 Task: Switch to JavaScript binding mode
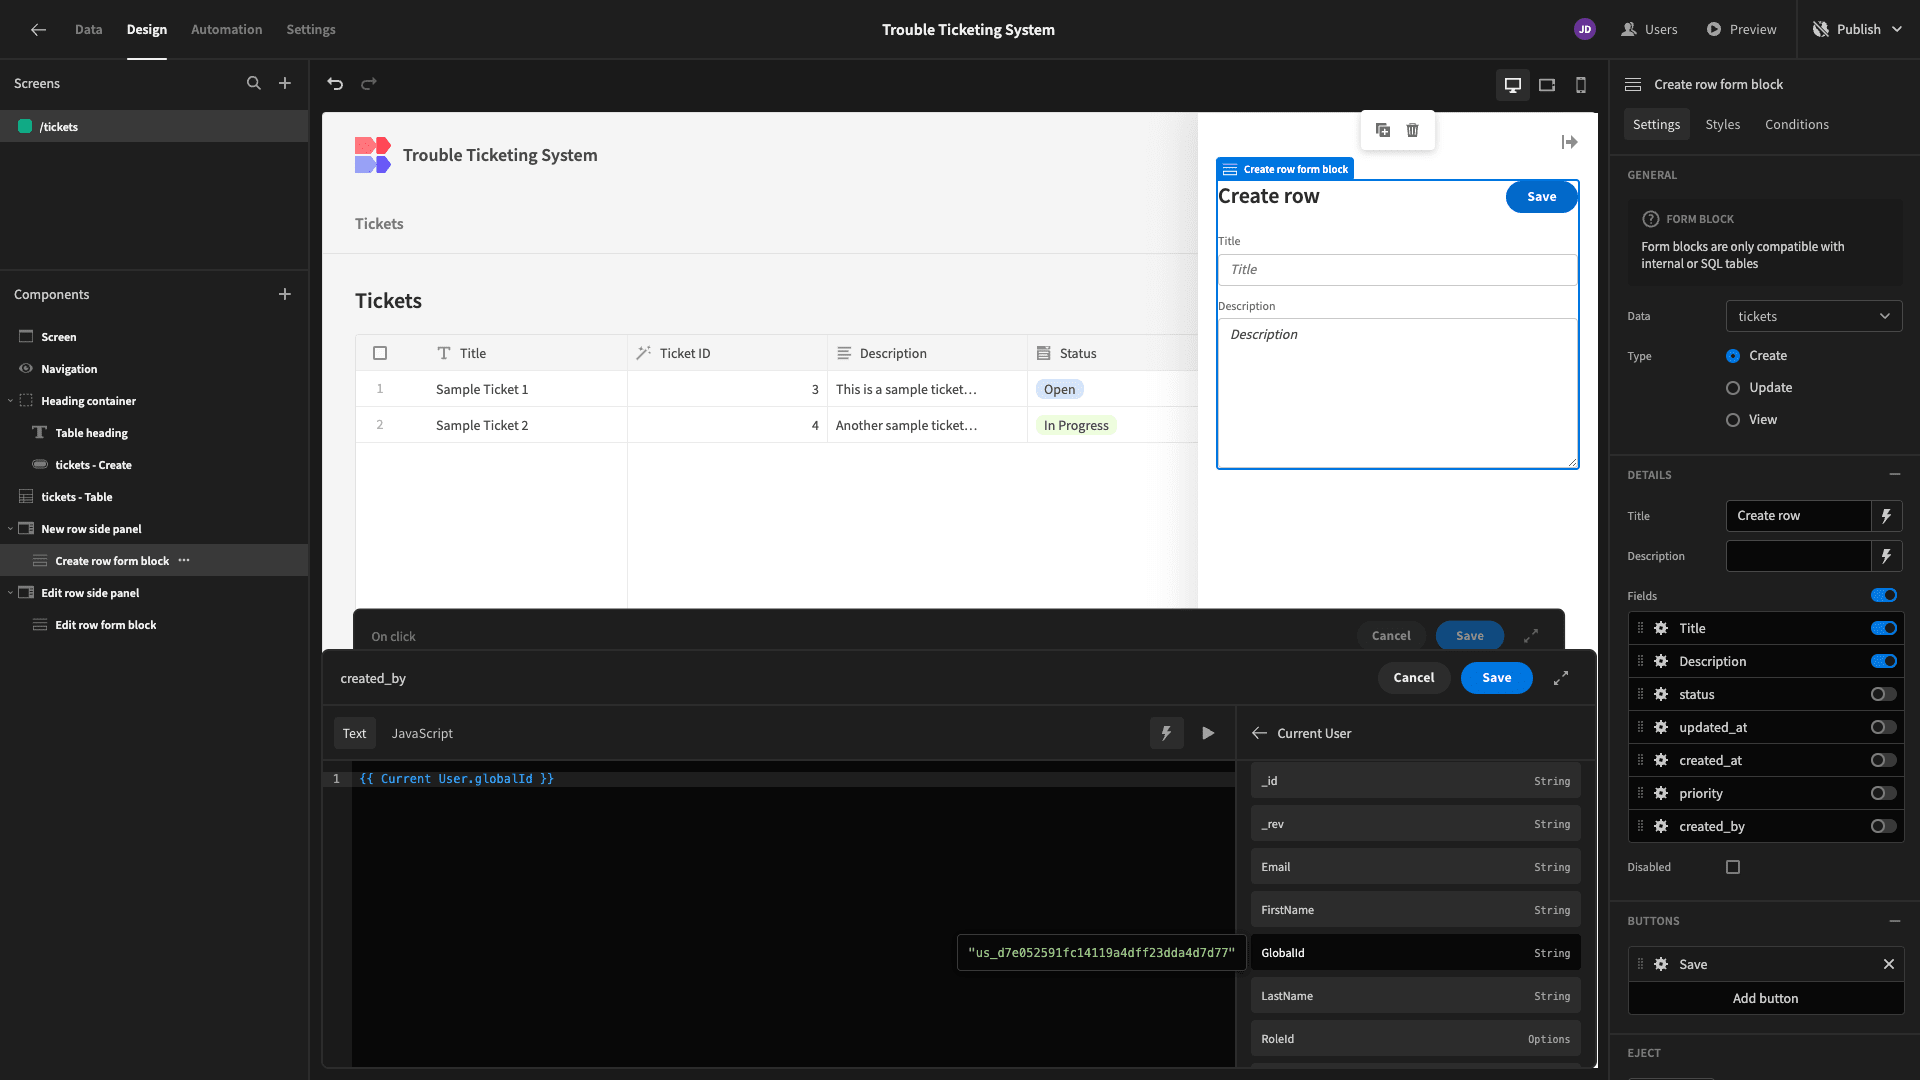coord(422,734)
